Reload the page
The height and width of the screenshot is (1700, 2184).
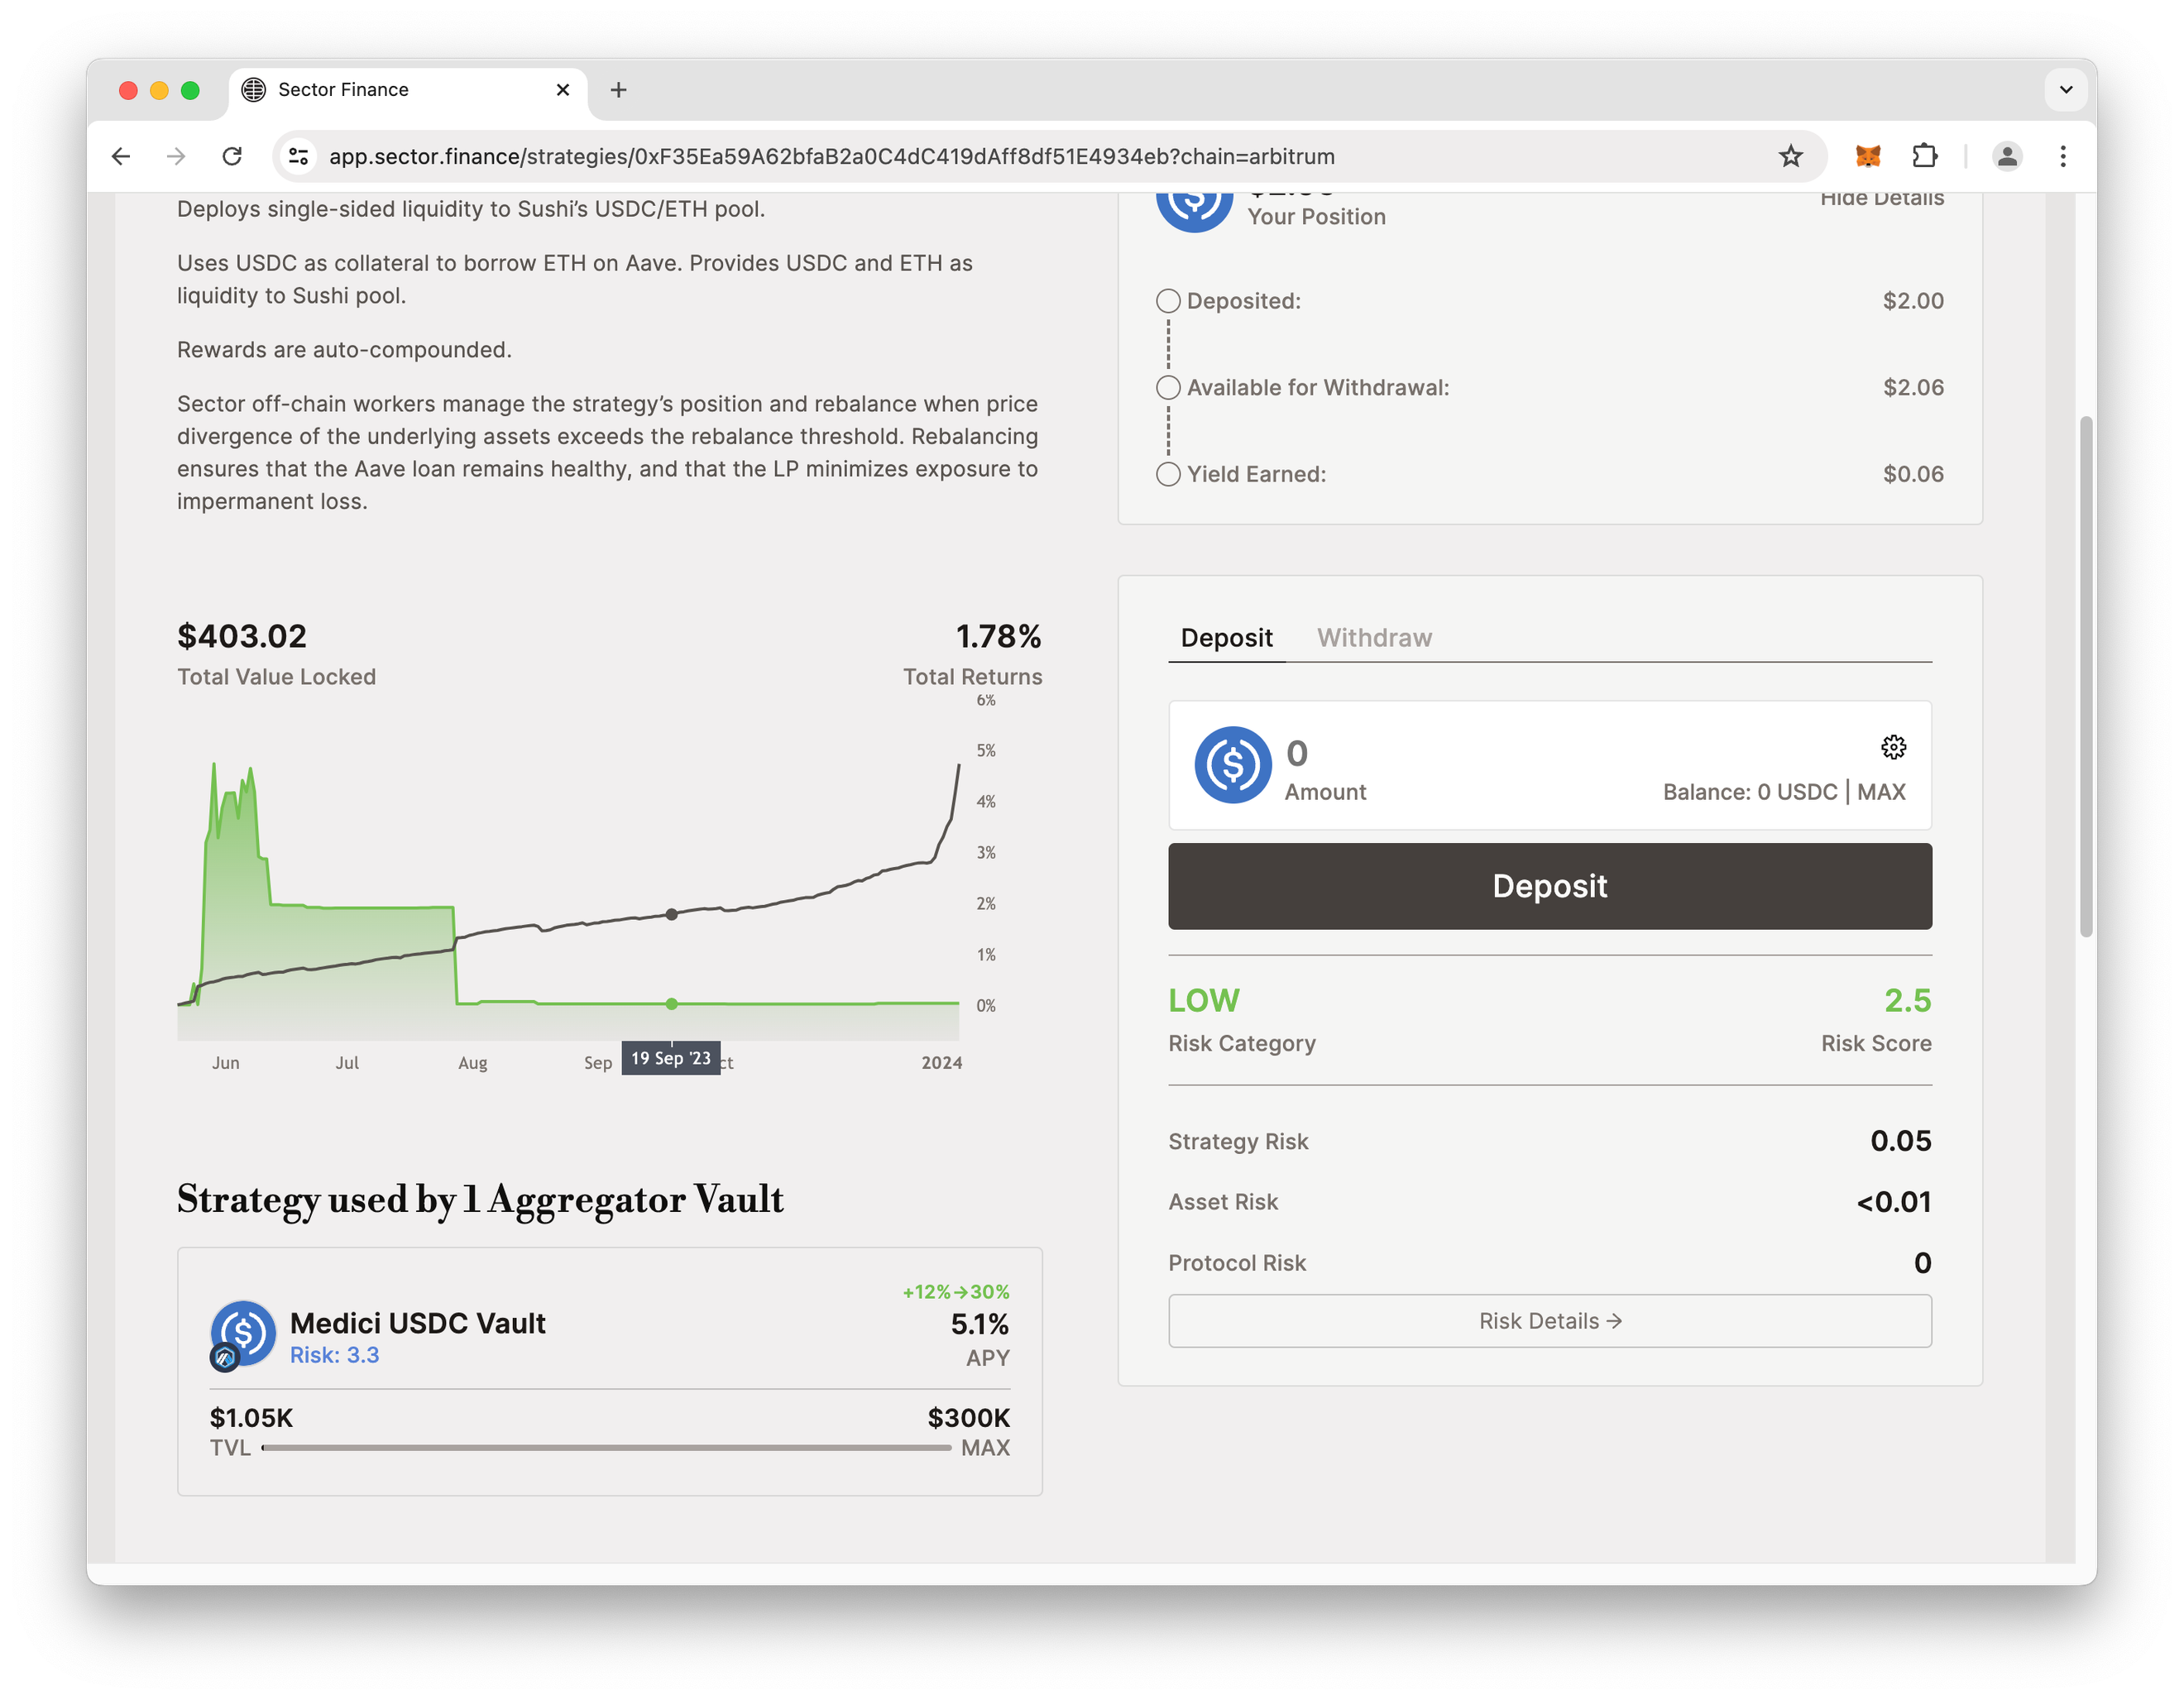232,156
